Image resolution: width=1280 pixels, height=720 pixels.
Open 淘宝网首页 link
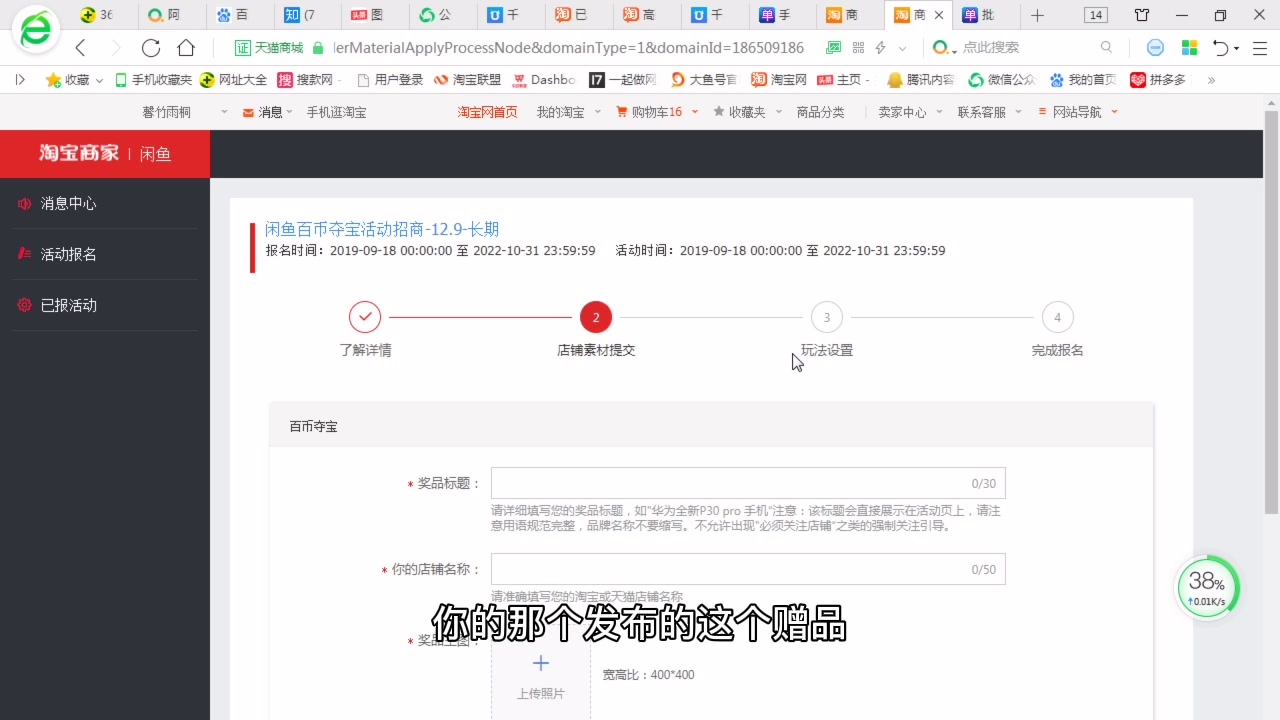[x=488, y=112]
